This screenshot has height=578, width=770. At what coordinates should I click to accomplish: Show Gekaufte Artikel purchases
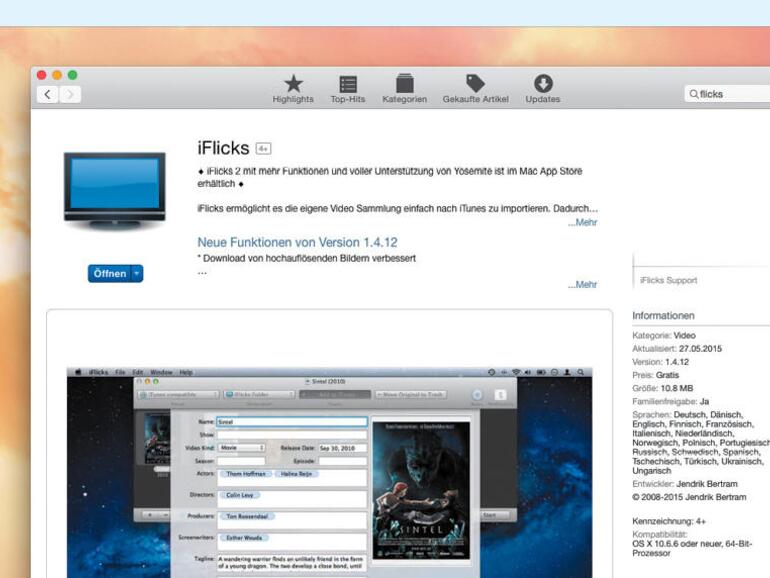click(475, 89)
